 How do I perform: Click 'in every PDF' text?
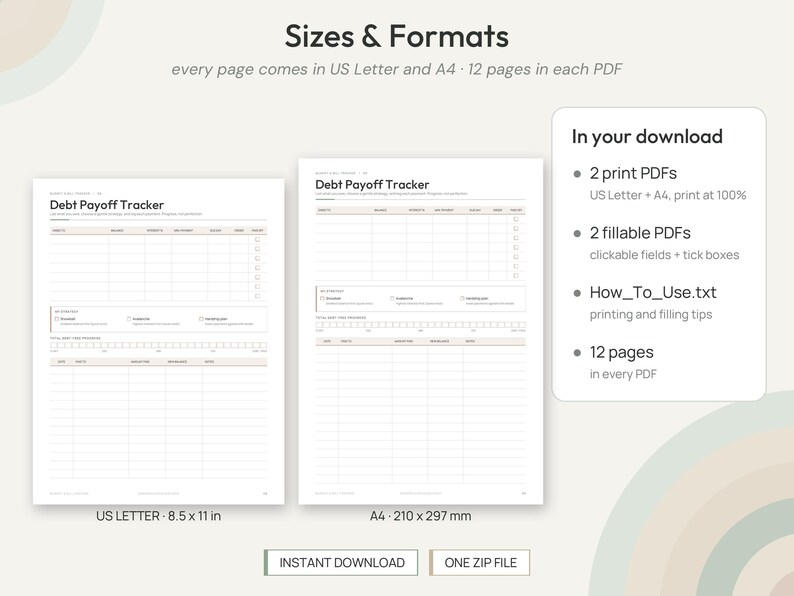point(623,374)
